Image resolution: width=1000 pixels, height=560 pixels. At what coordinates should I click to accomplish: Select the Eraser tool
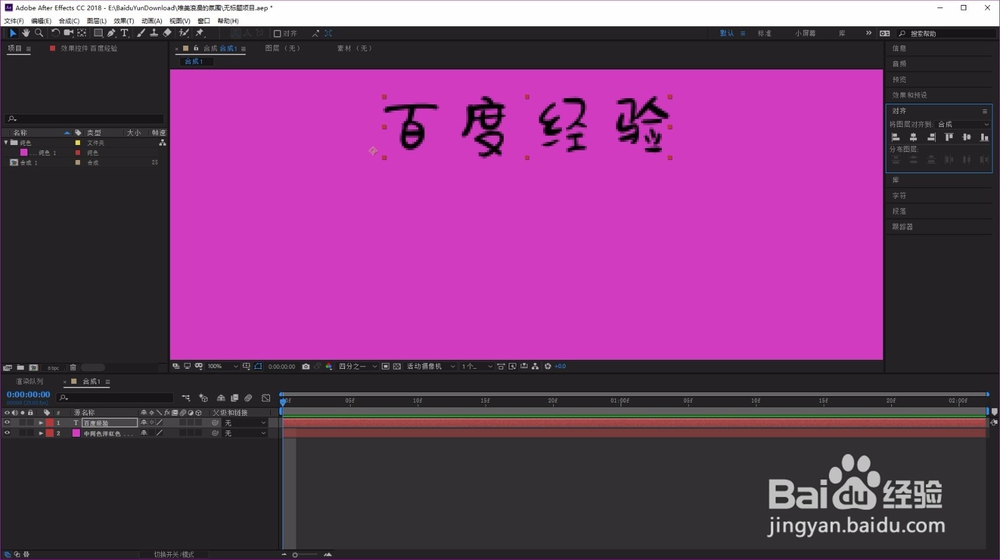pos(167,33)
